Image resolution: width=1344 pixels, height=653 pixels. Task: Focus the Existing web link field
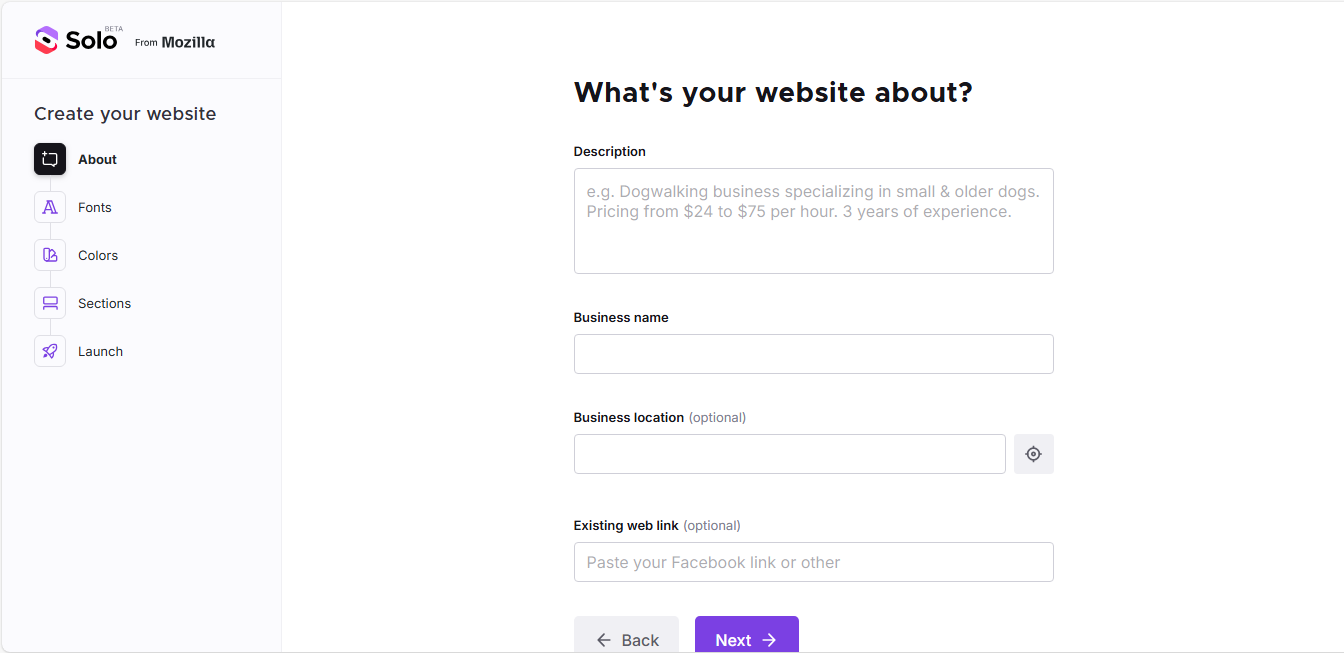[x=813, y=562]
